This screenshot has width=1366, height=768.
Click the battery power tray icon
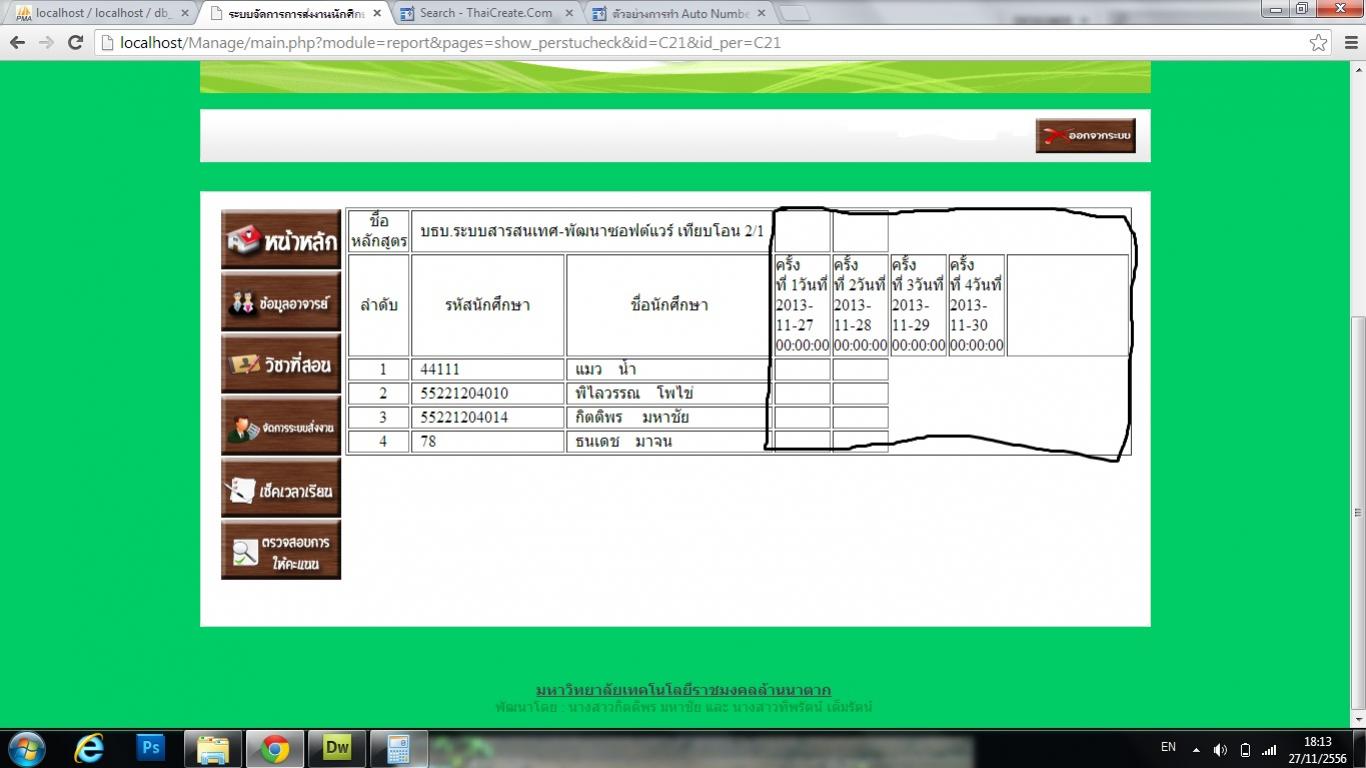[x=1245, y=749]
